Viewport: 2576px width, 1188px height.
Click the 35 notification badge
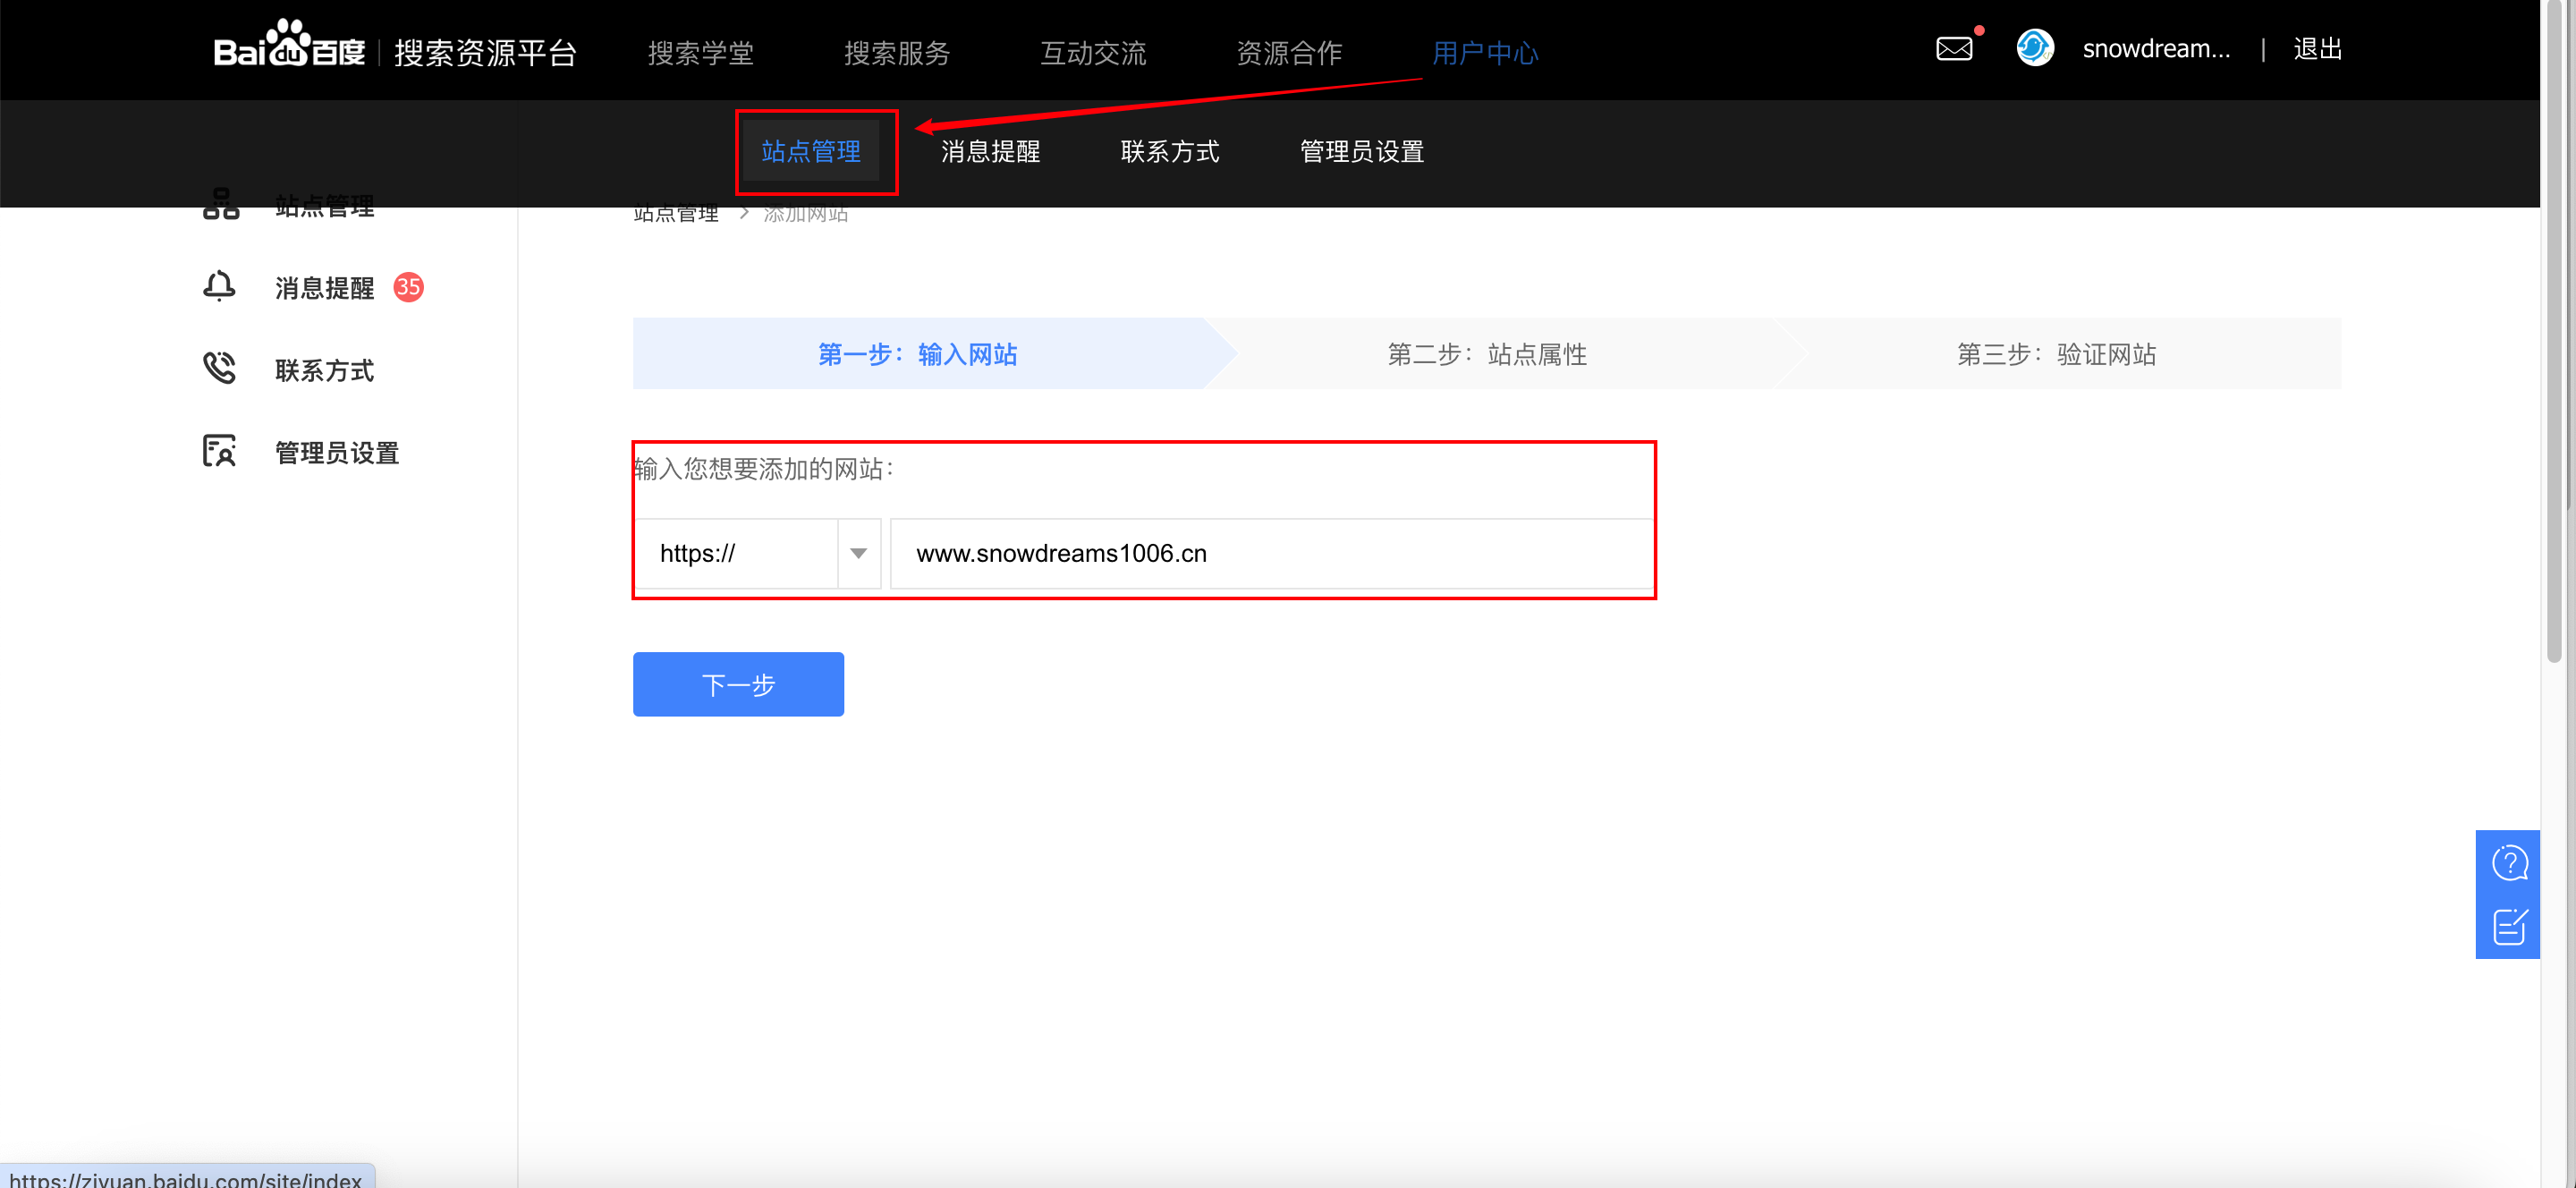tap(408, 287)
